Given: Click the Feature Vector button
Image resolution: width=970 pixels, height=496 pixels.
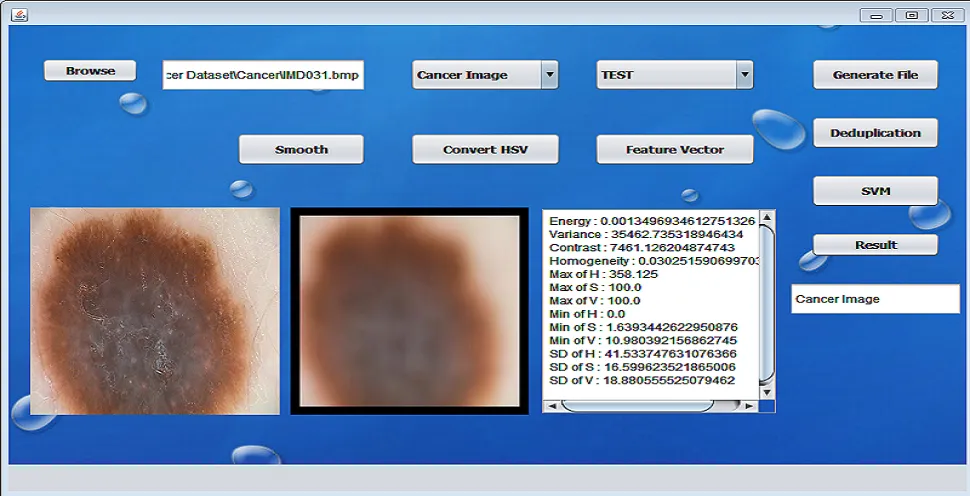Looking at the screenshot, I should click(x=675, y=149).
